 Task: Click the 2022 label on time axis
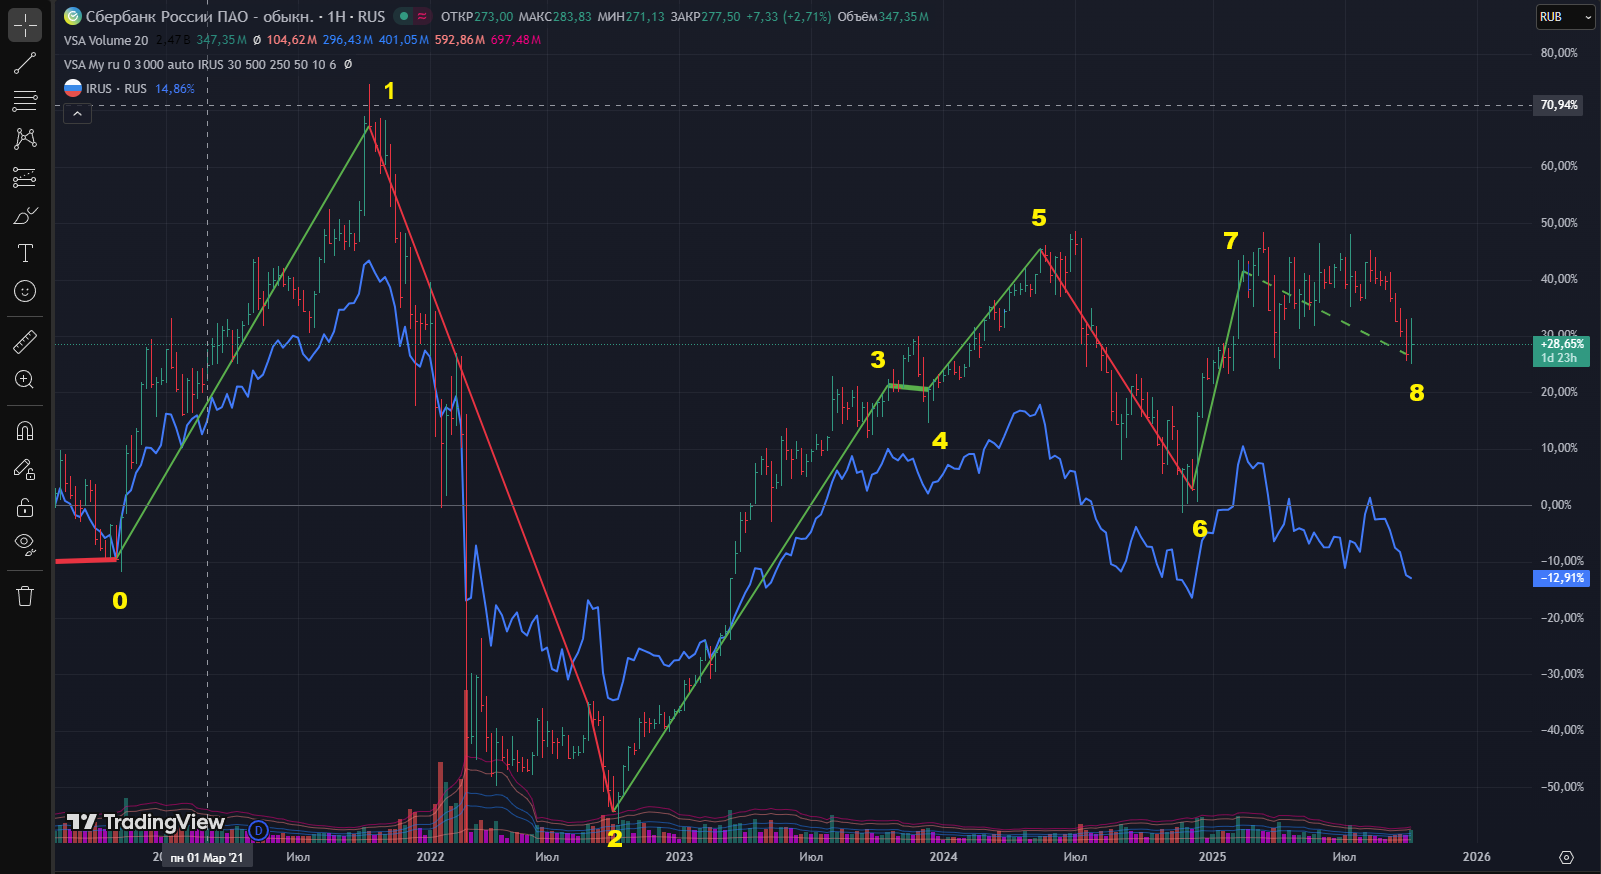coord(431,857)
